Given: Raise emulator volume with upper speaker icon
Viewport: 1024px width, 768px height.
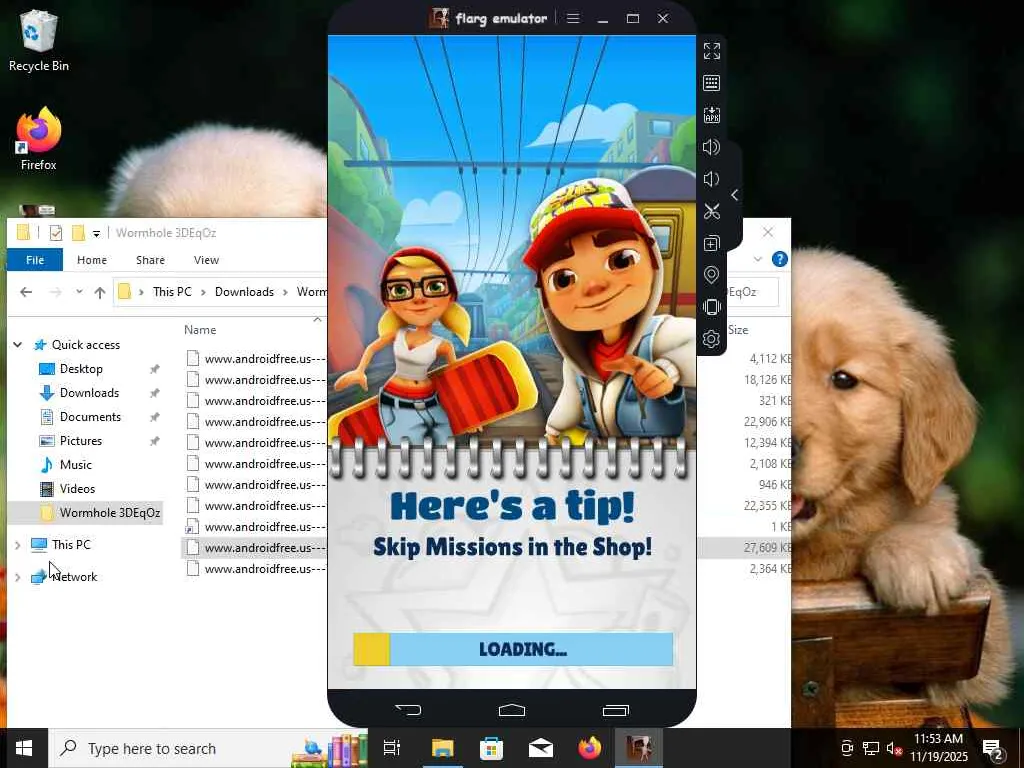Looking at the screenshot, I should click(711, 147).
